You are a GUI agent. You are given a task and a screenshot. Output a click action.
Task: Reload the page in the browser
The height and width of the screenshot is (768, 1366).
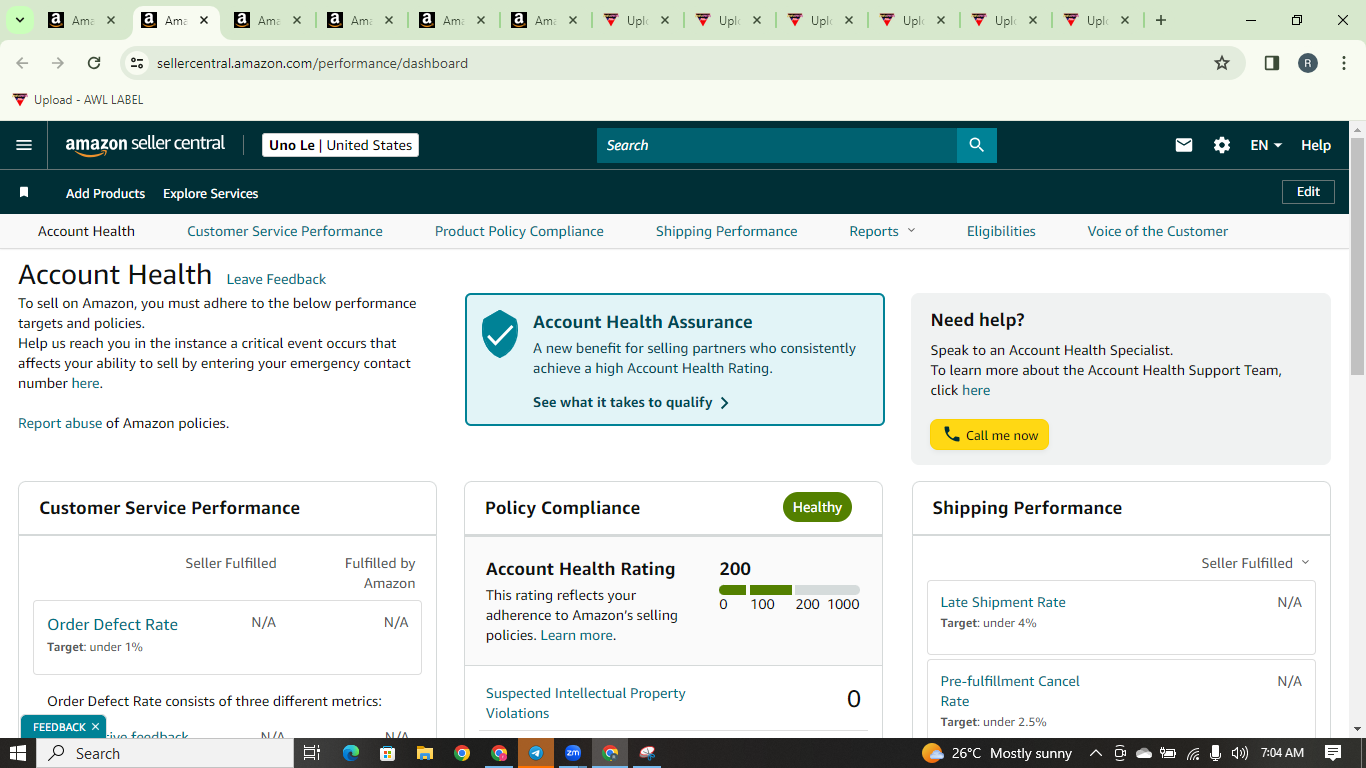94,63
